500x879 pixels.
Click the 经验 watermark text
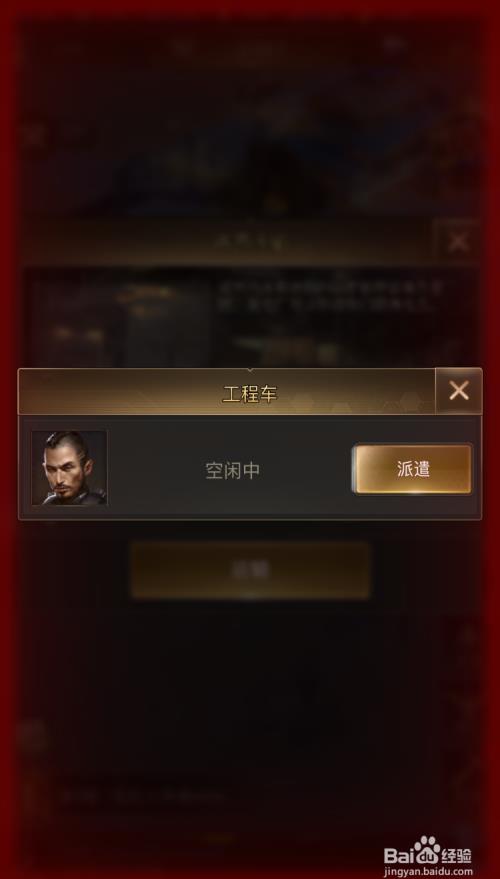coord(456,855)
